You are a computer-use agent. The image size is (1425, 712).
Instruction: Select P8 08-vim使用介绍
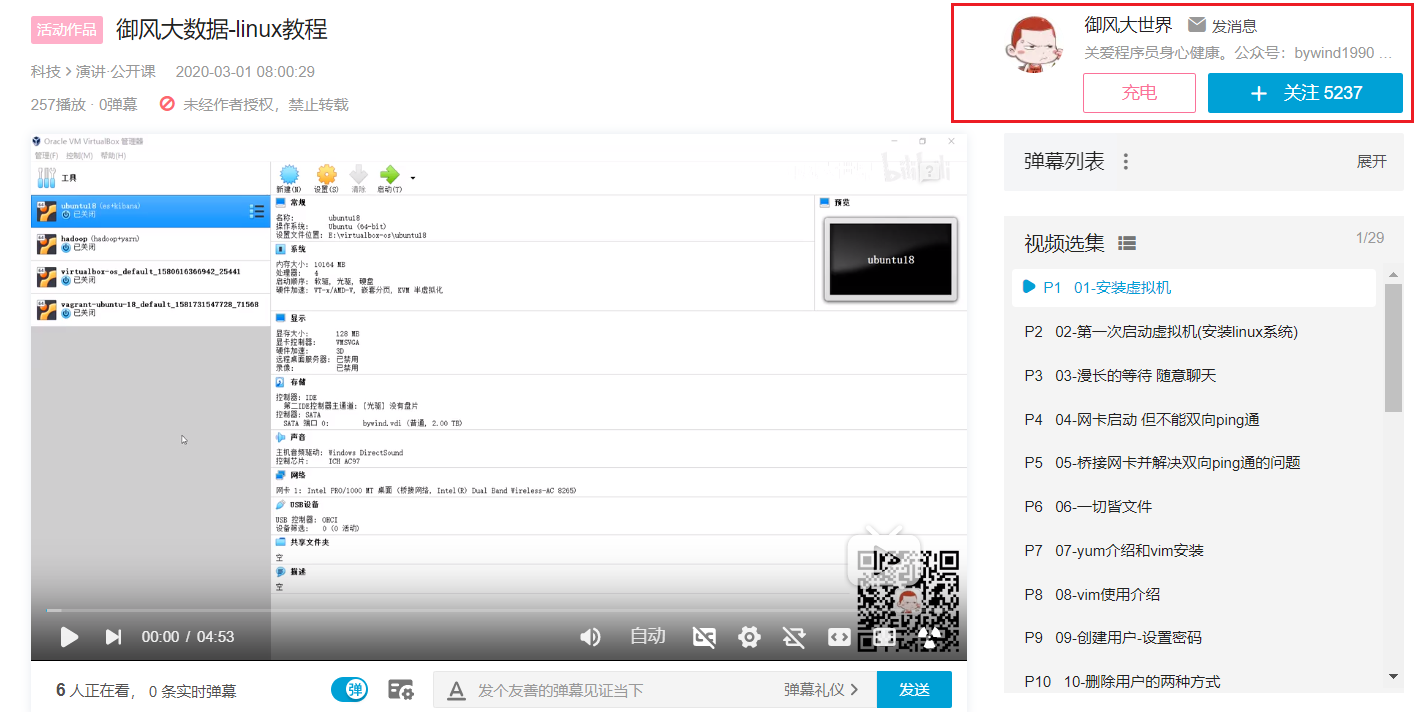[x=1194, y=594]
